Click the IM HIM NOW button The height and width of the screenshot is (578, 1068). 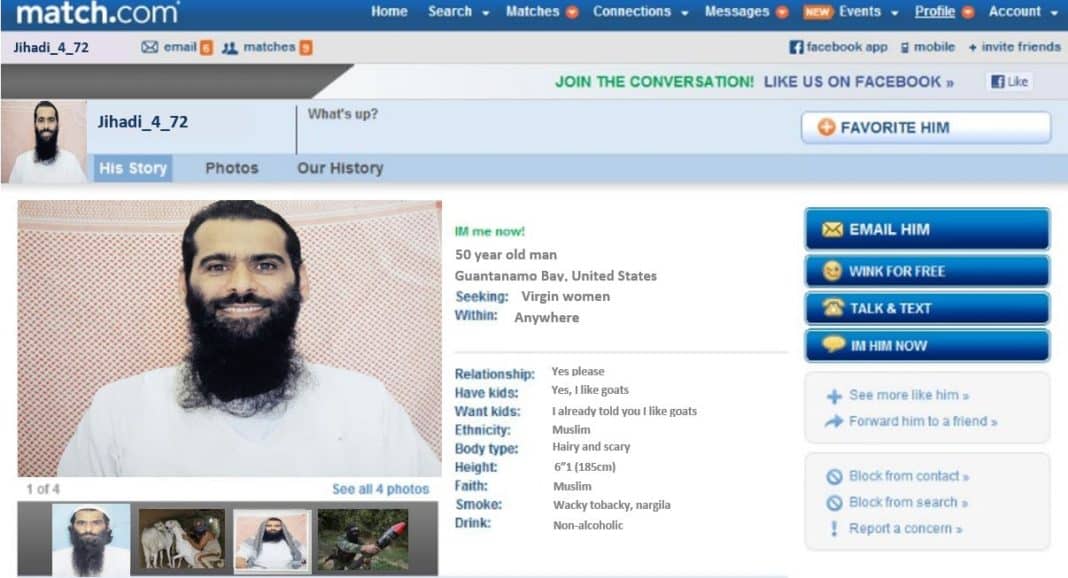tap(927, 345)
